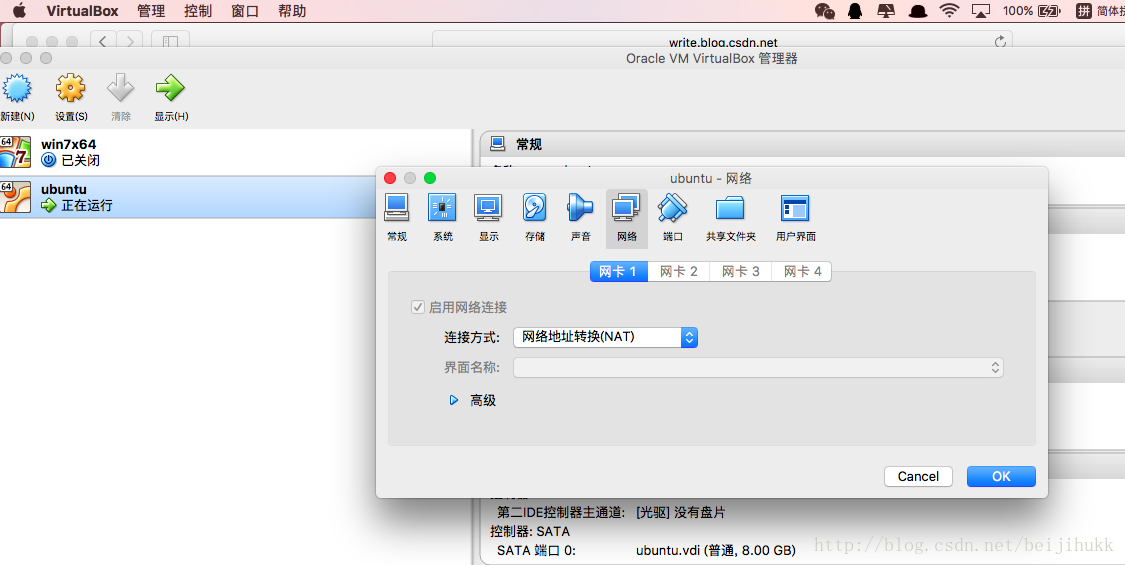Open 管理 menu
This screenshot has height=565, width=1125.
151,11
